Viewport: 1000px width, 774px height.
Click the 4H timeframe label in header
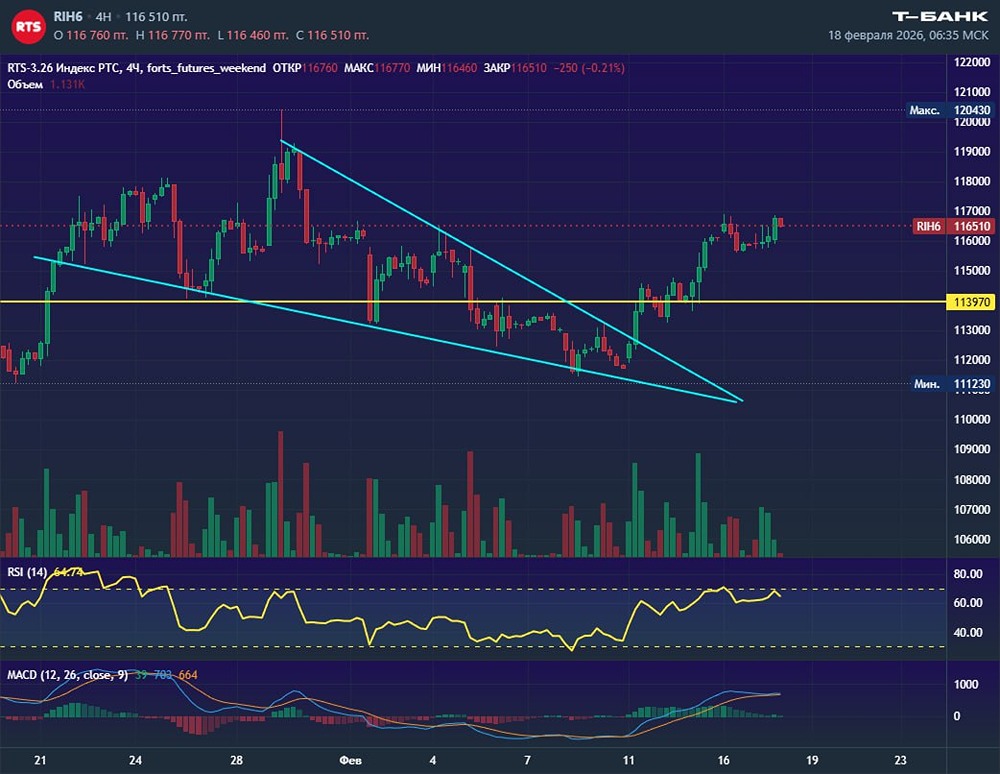point(103,17)
